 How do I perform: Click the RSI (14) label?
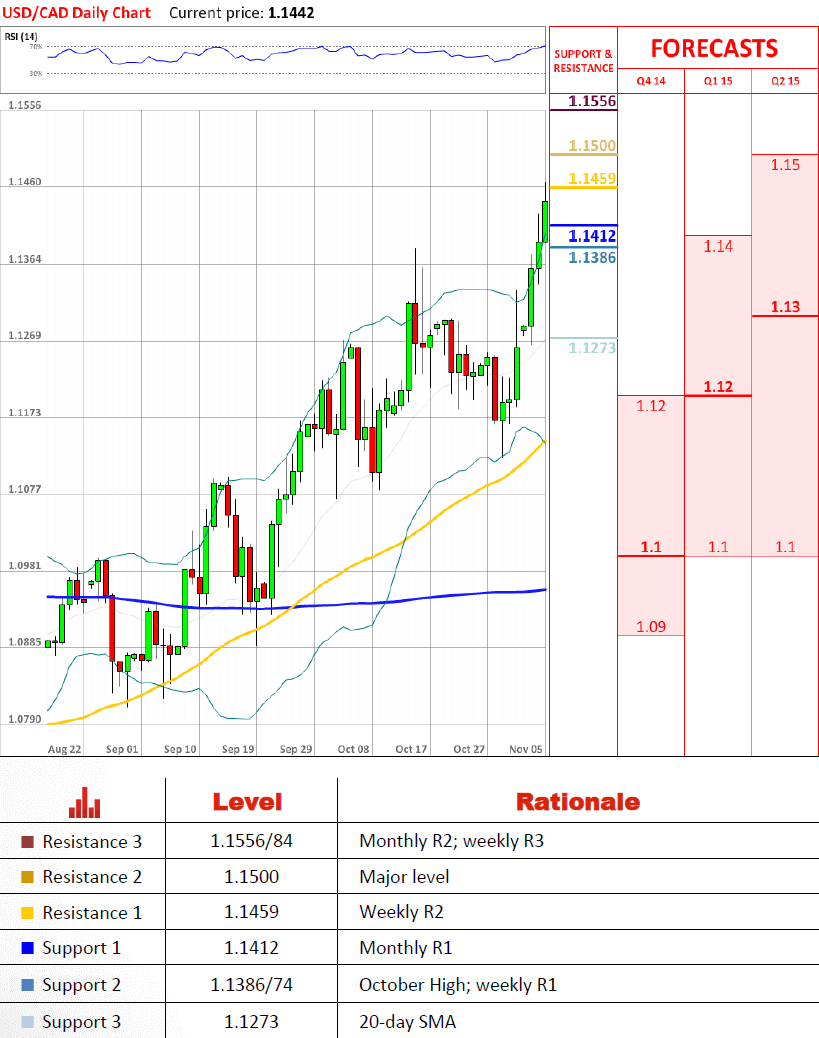point(21,36)
